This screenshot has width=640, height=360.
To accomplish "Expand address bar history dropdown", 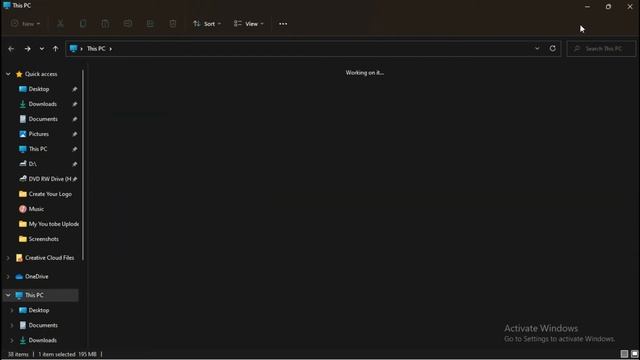I will pyautogui.click(x=537, y=49).
